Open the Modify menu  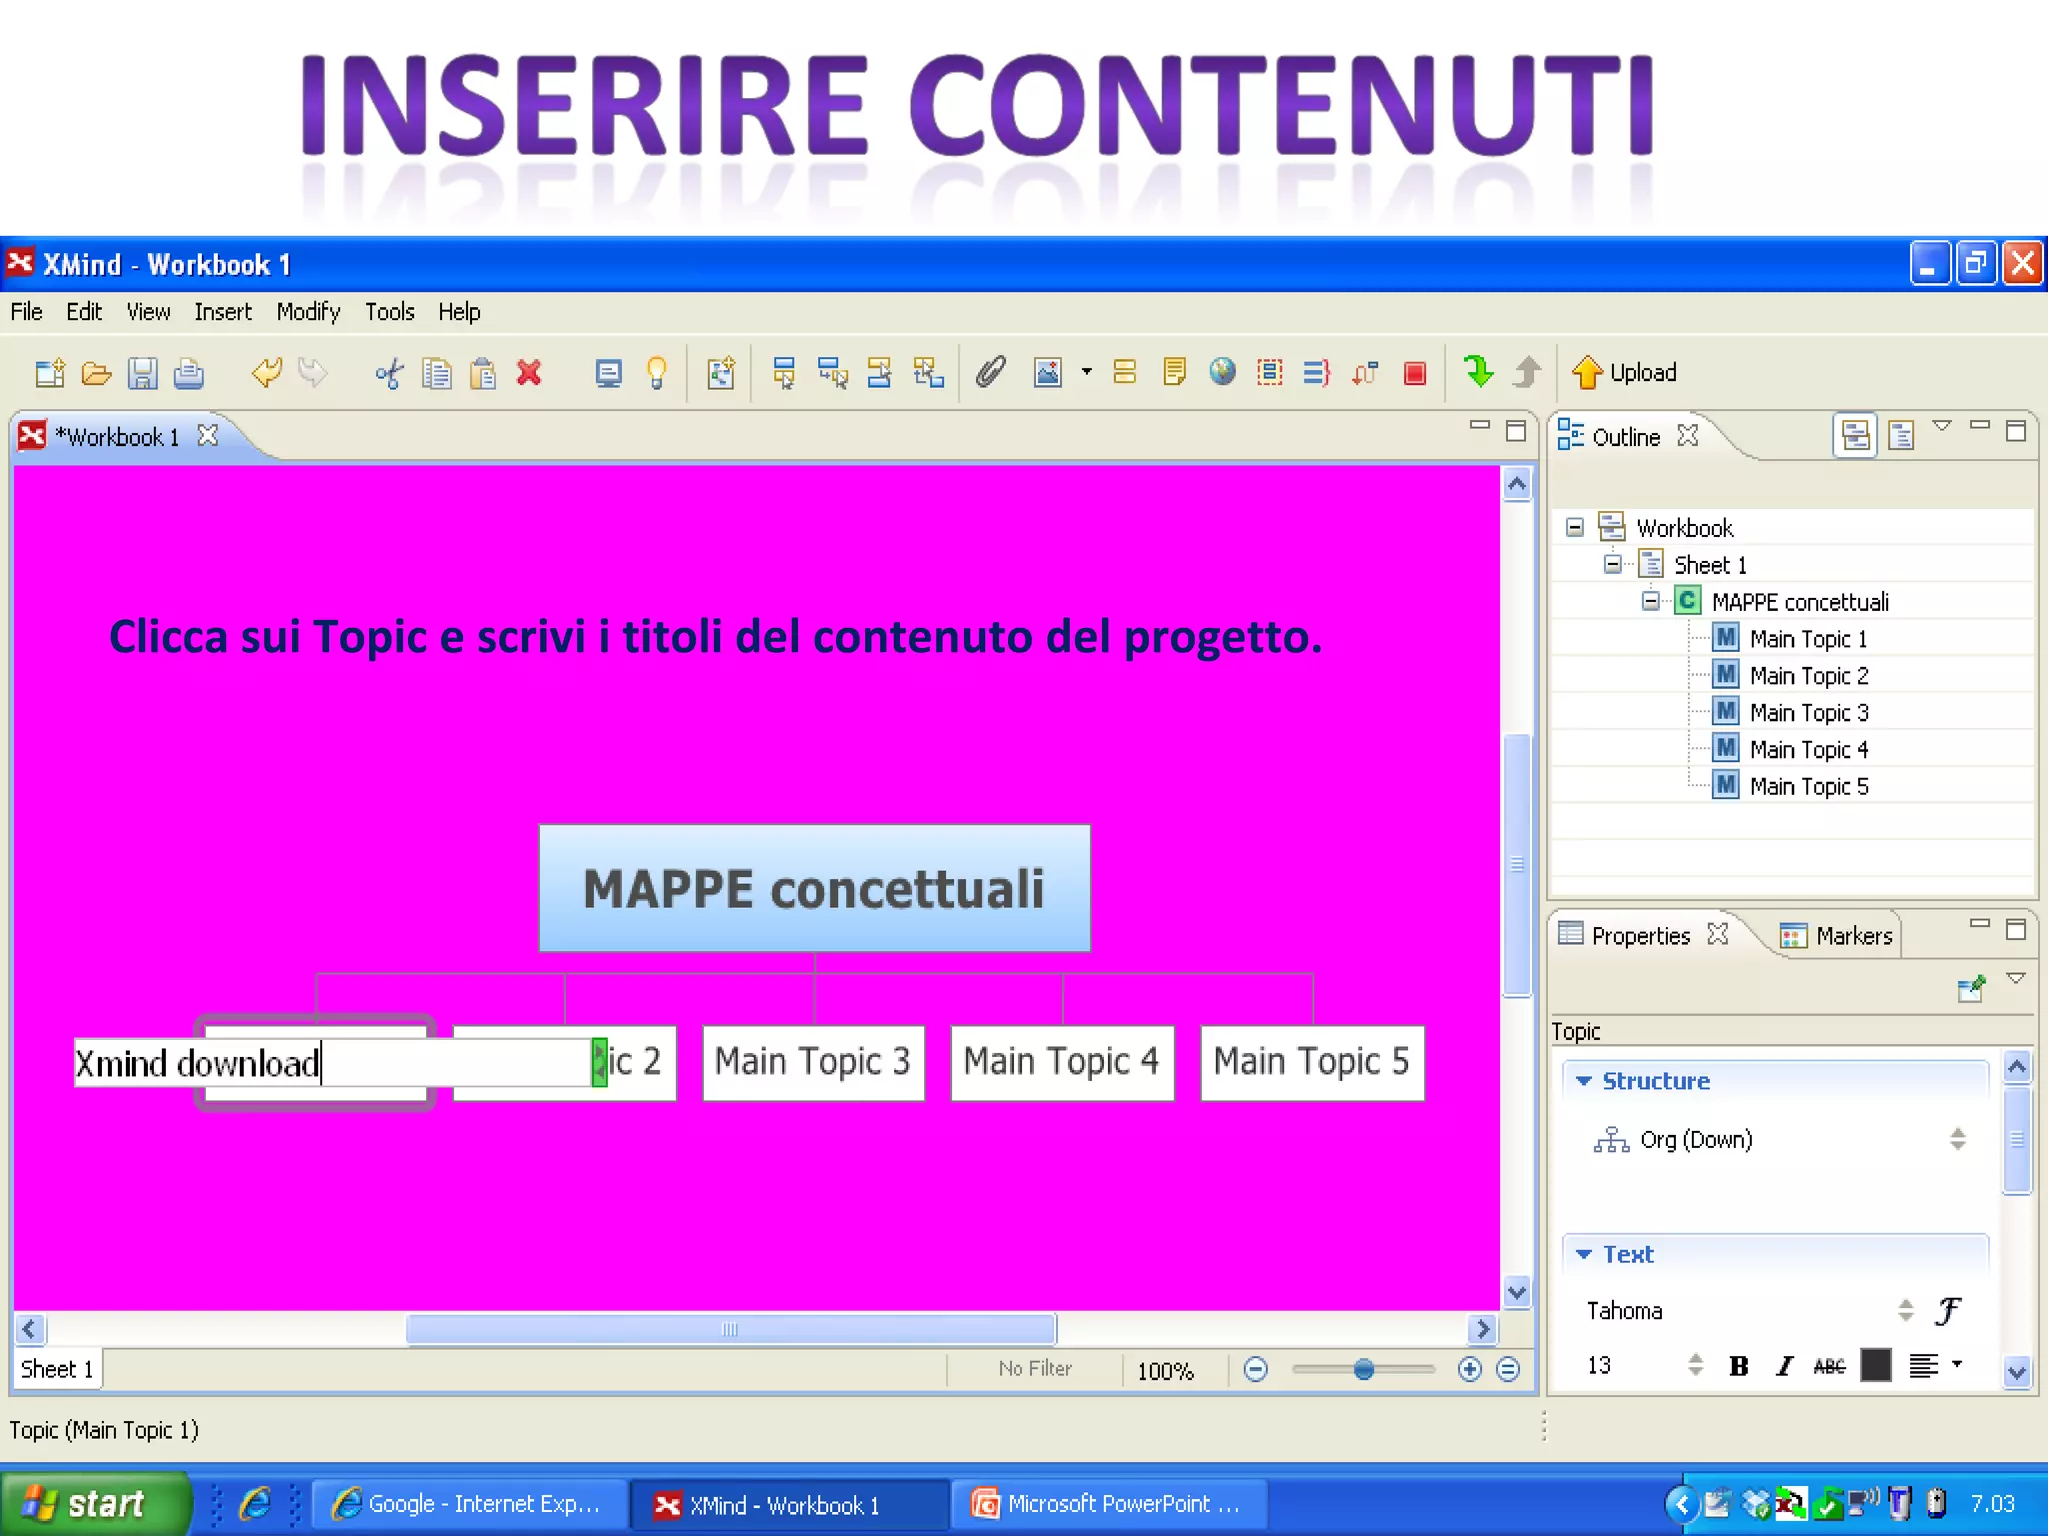click(308, 312)
